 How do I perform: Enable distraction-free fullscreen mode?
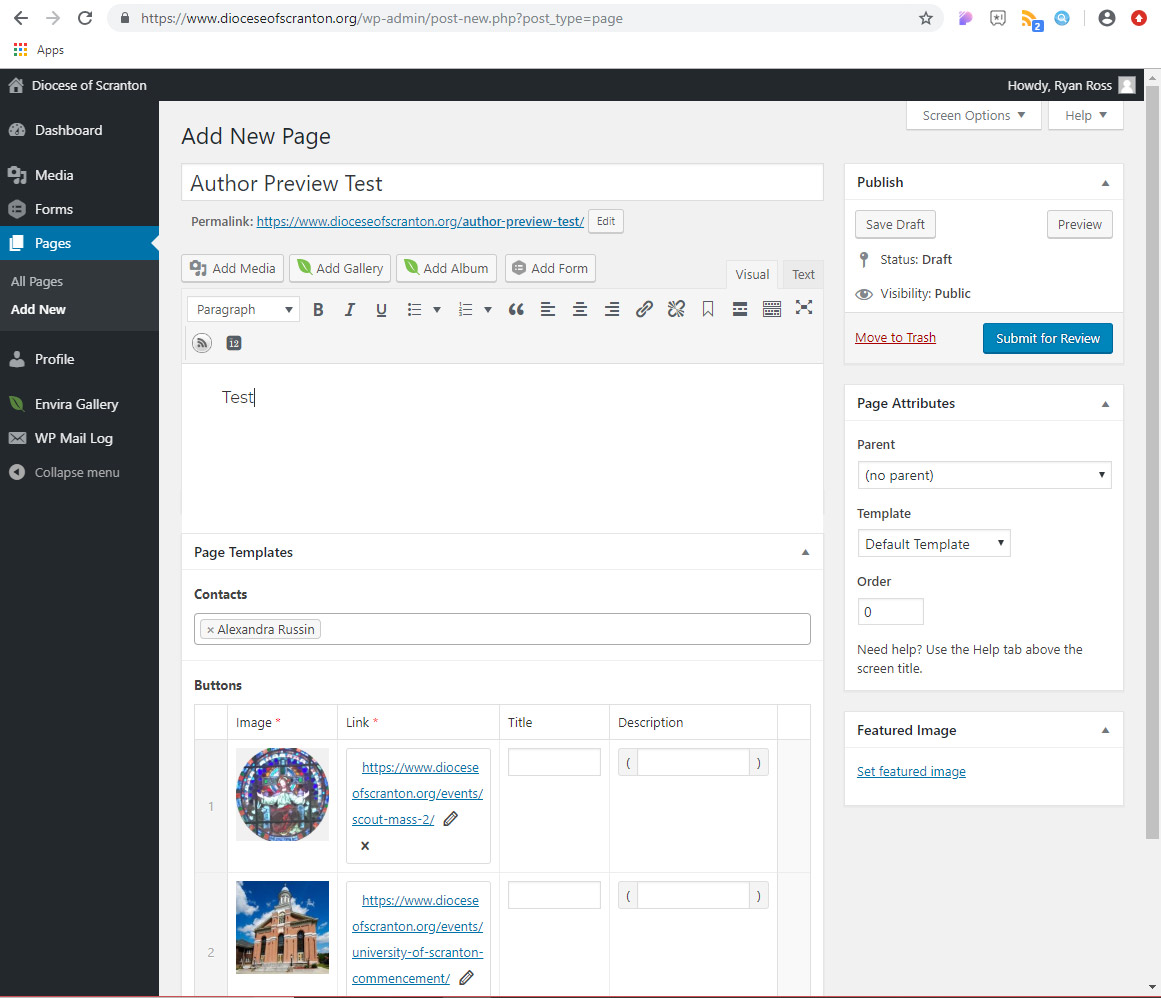tap(804, 308)
